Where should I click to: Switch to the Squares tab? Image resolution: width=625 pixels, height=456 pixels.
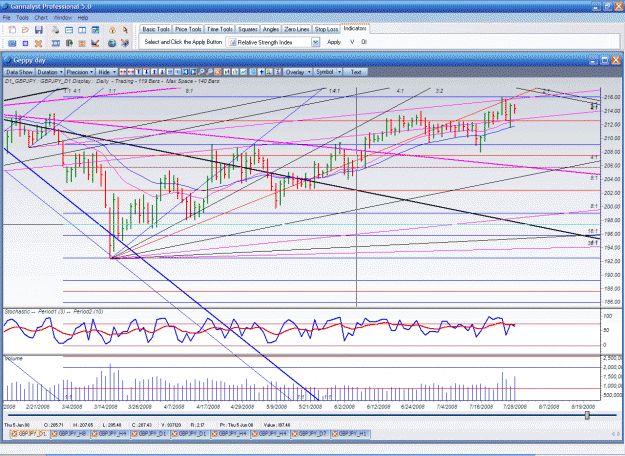click(248, 29)
